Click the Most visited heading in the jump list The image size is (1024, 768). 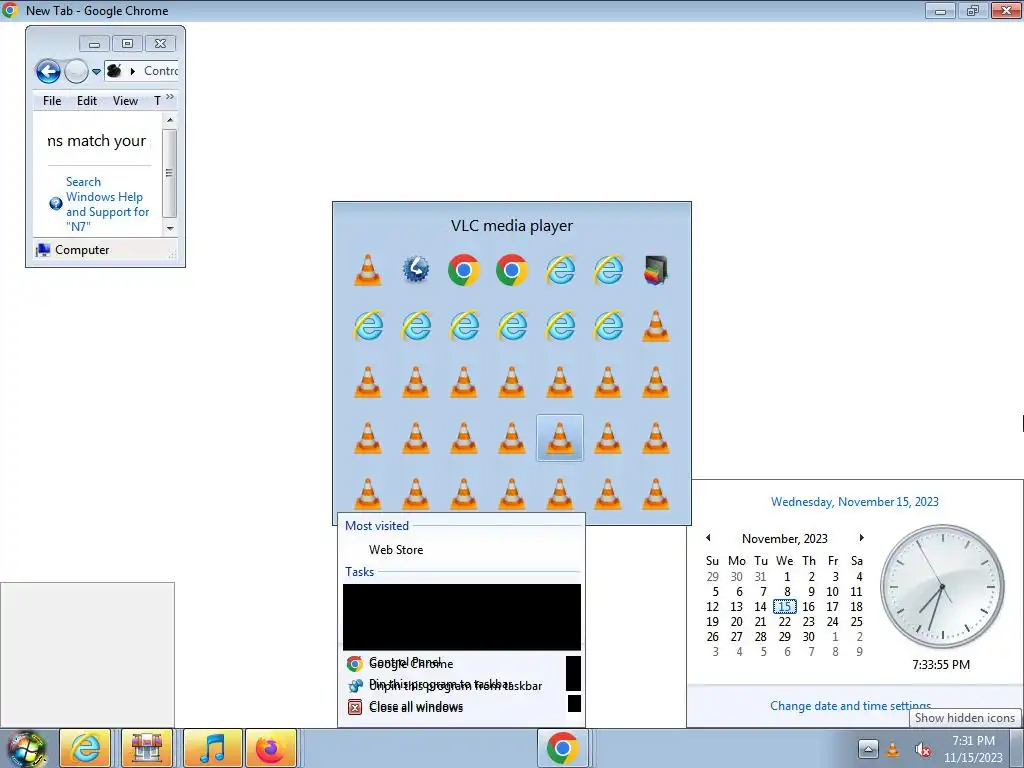[377, 526]
